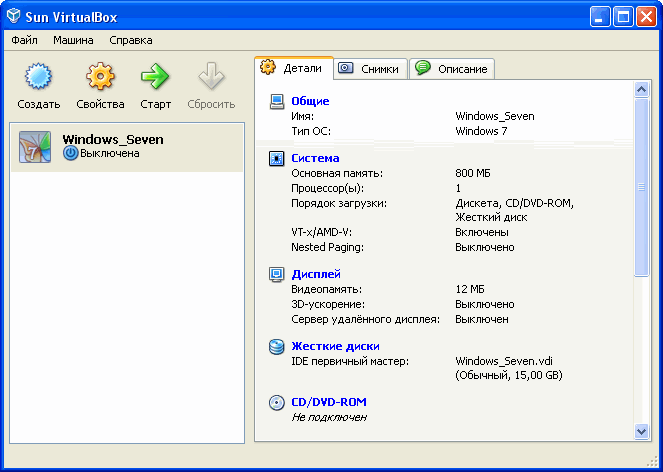Open the Справка menu

pyautogui.click(x=131, y=40)
